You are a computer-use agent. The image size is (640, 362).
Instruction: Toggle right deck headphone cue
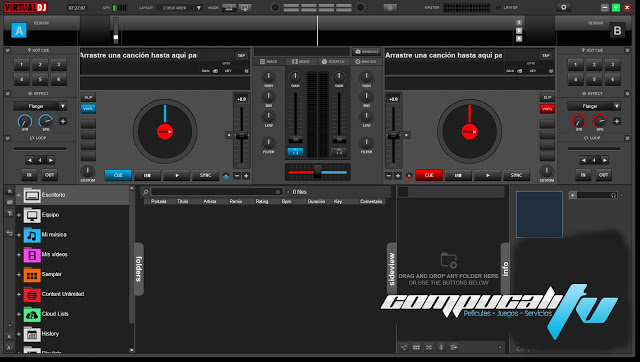(339, 152)
